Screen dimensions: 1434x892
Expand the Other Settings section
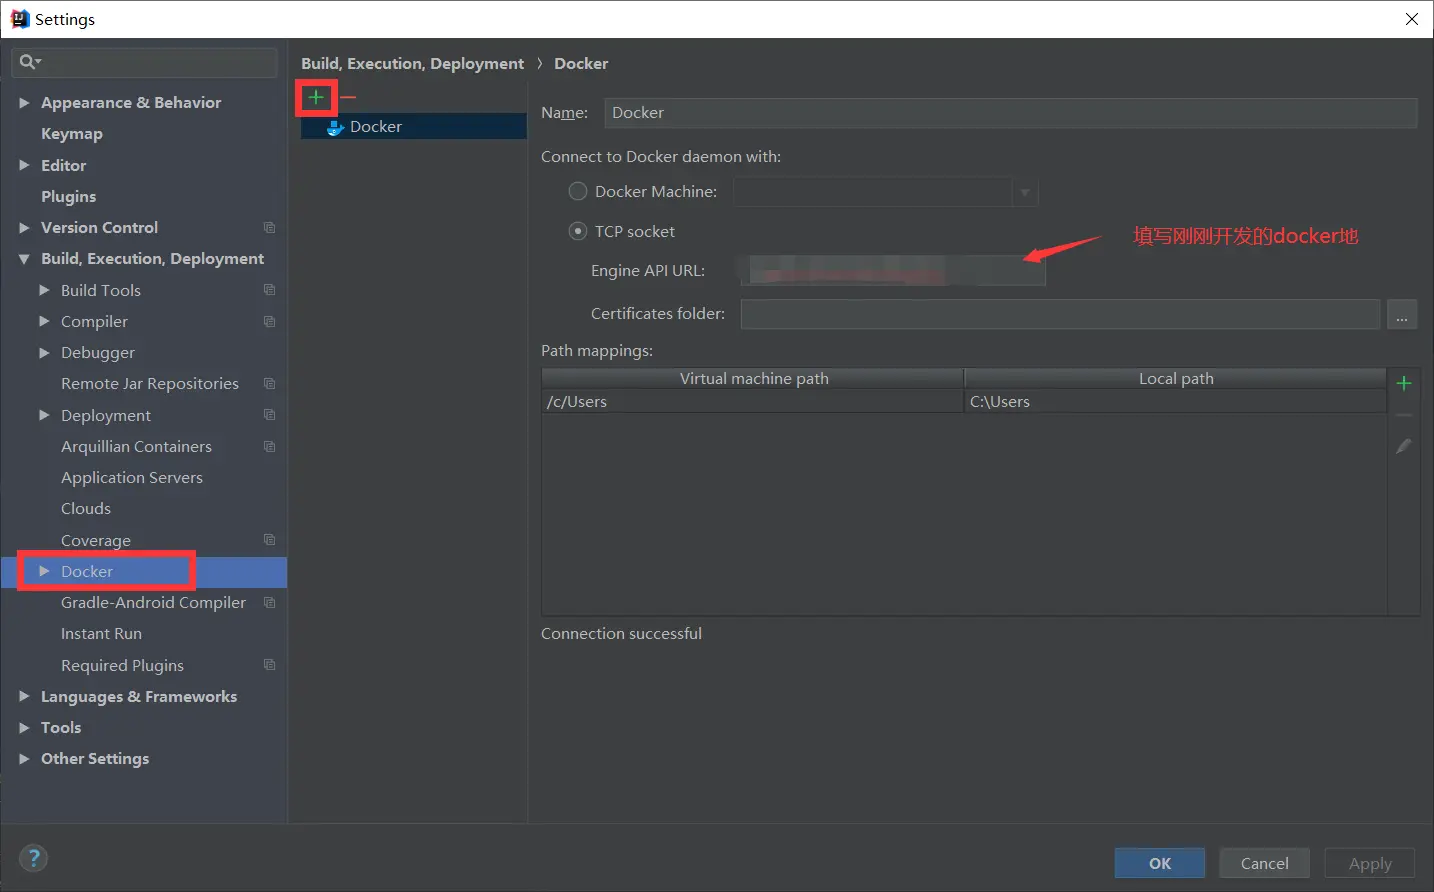coord(24,759)
